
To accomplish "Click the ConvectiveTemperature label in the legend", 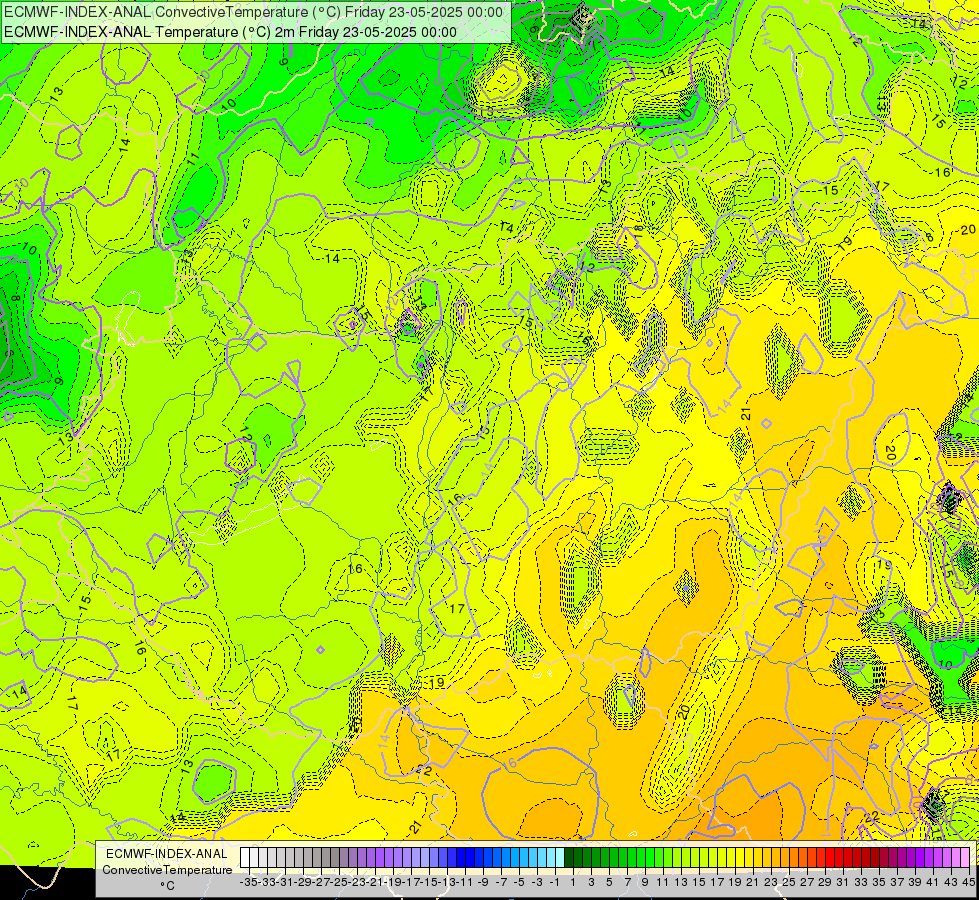I will (167, 870).
